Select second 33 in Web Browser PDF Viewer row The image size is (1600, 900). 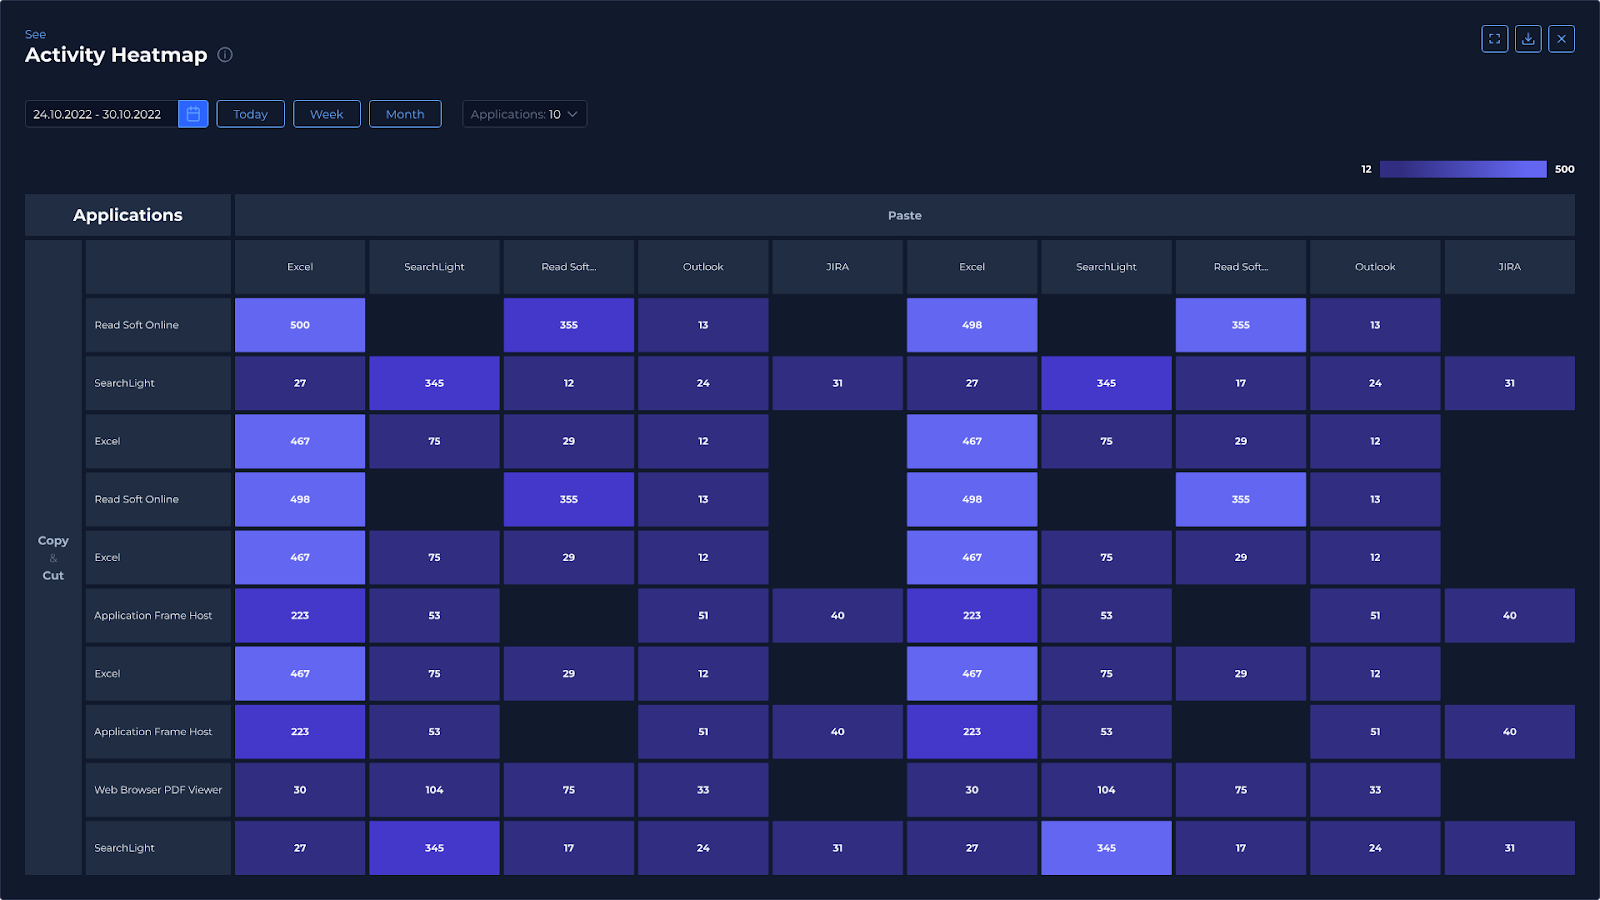[1375, 790]
